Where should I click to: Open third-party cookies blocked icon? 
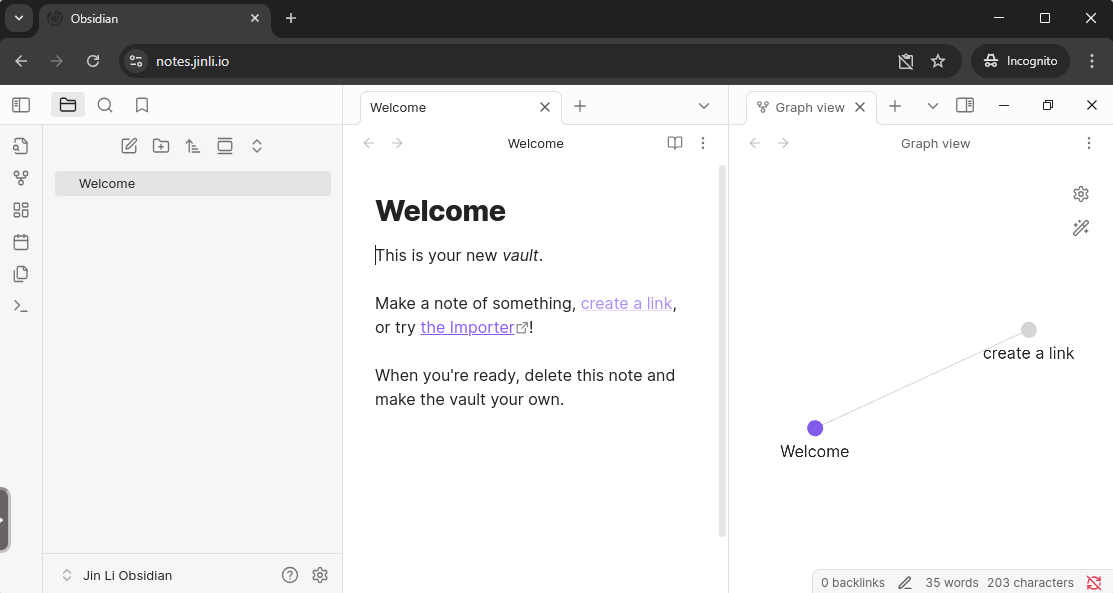(906, 61)
